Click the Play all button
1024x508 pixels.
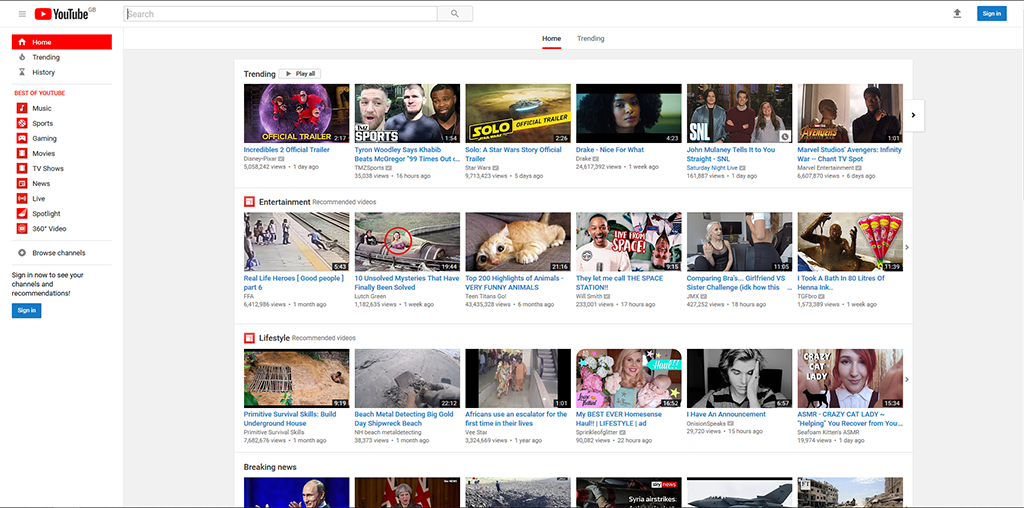300,74
